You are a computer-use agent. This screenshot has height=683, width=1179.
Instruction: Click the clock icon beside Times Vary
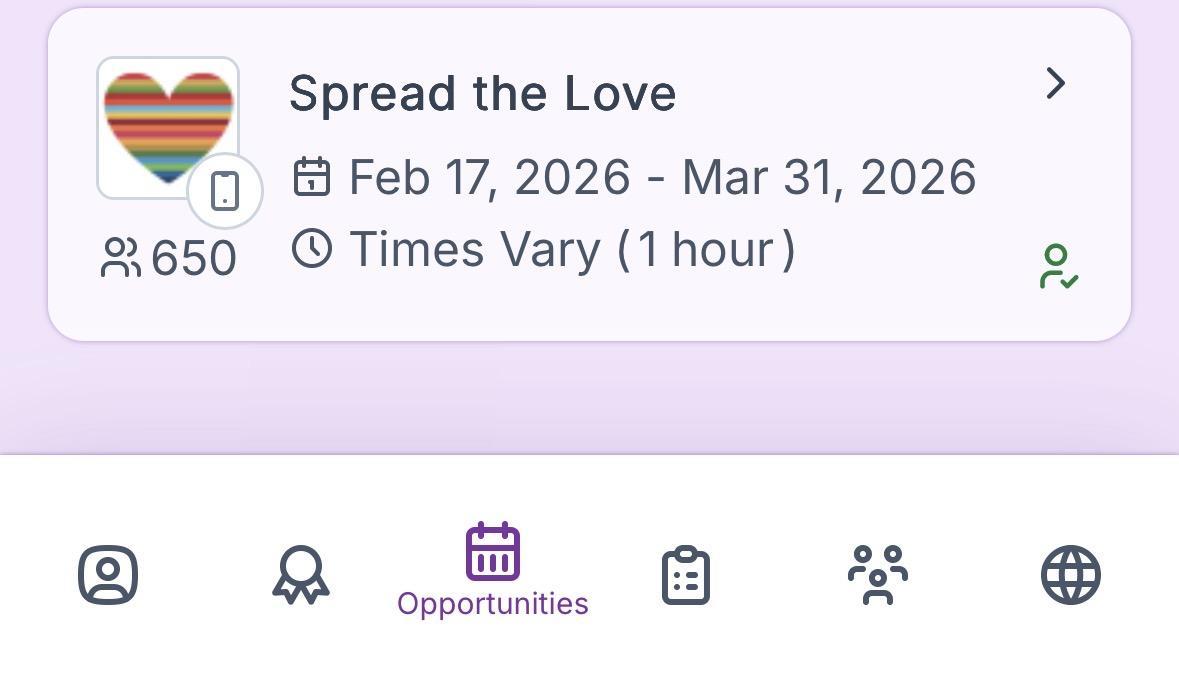[x=312, y=248]
